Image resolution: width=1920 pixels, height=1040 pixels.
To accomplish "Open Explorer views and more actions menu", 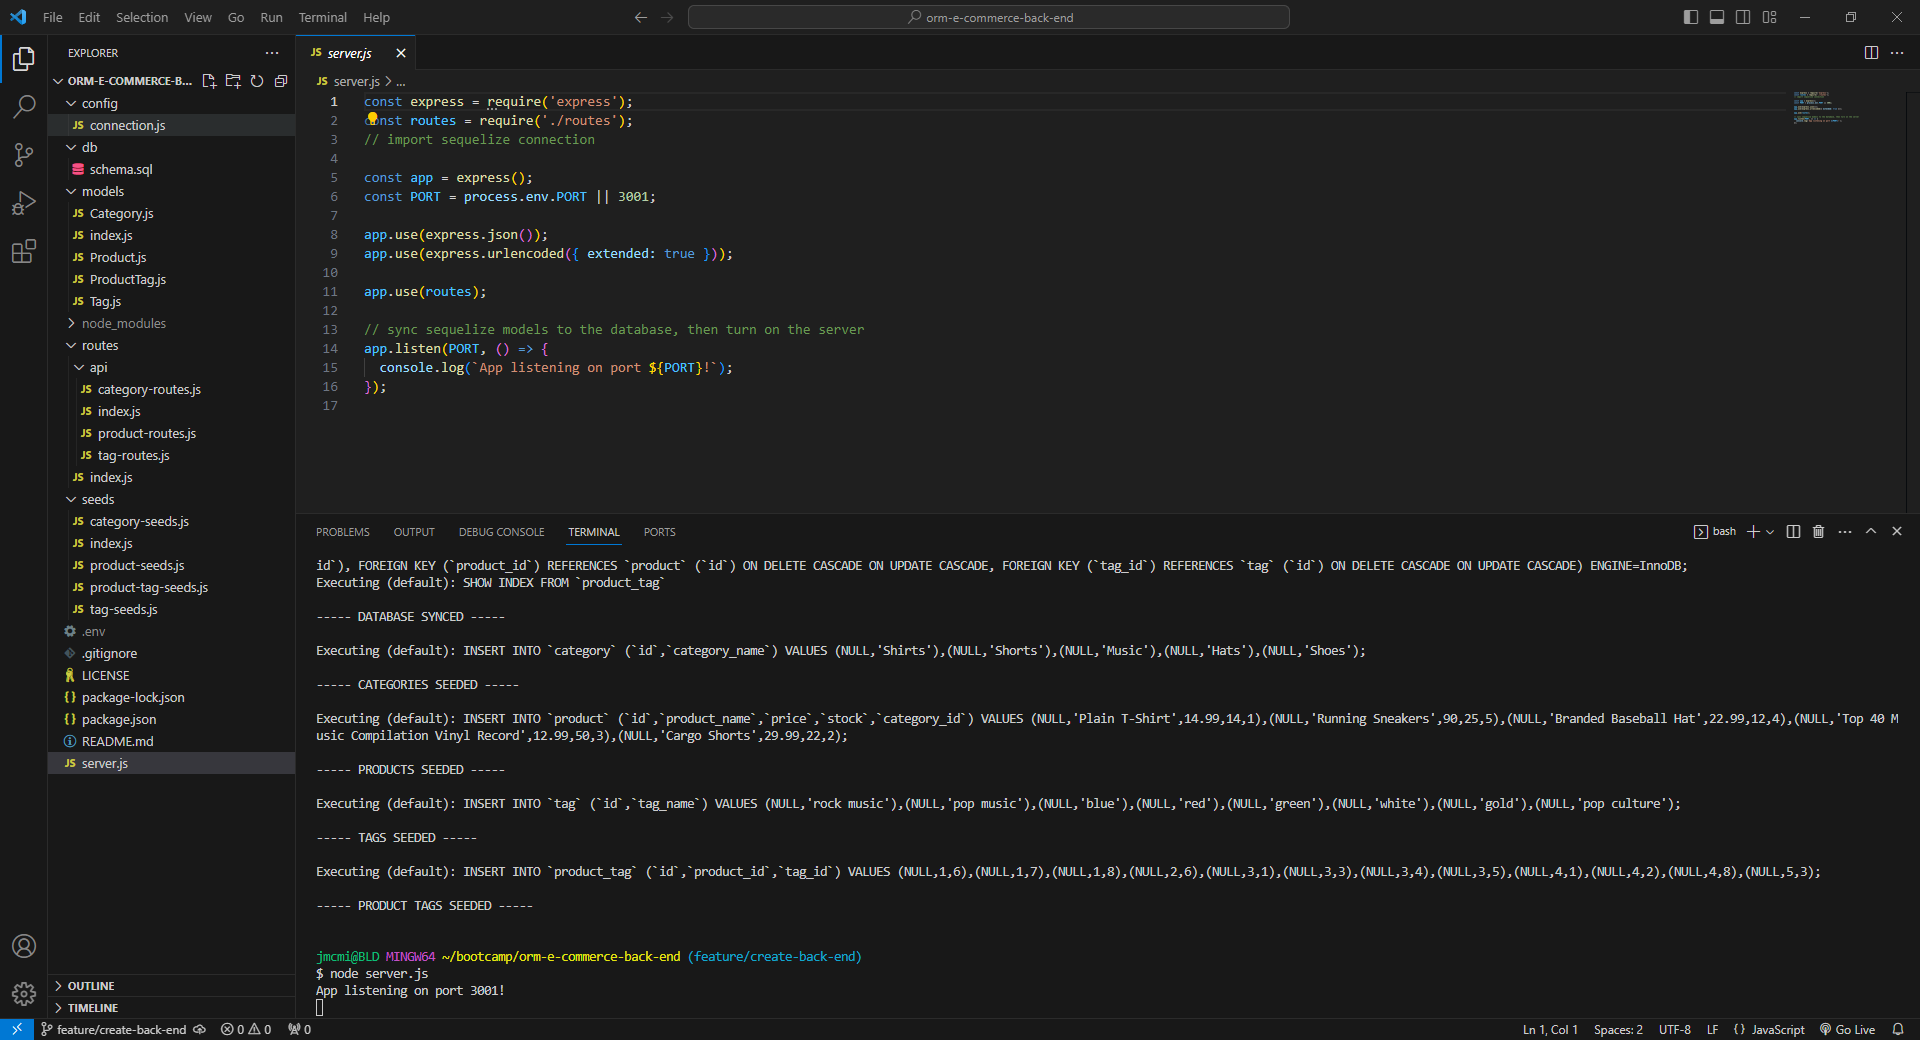I will (x=272, y=53).
